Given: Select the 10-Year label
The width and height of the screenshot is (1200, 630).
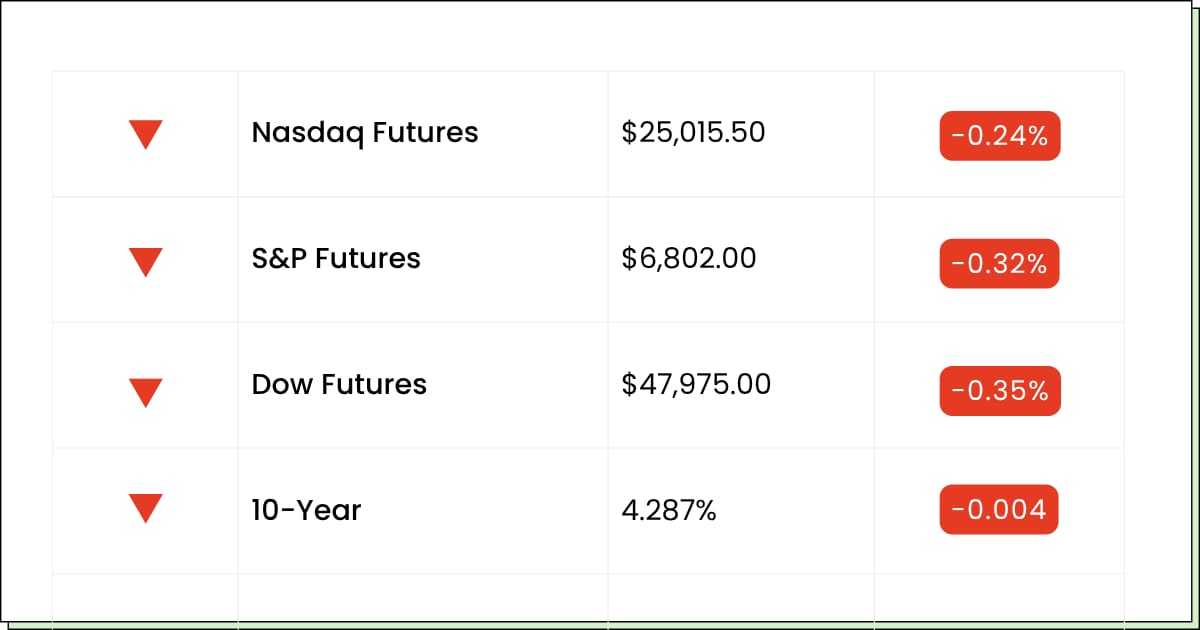Looking at the screenshot, I should coord(306,511).
